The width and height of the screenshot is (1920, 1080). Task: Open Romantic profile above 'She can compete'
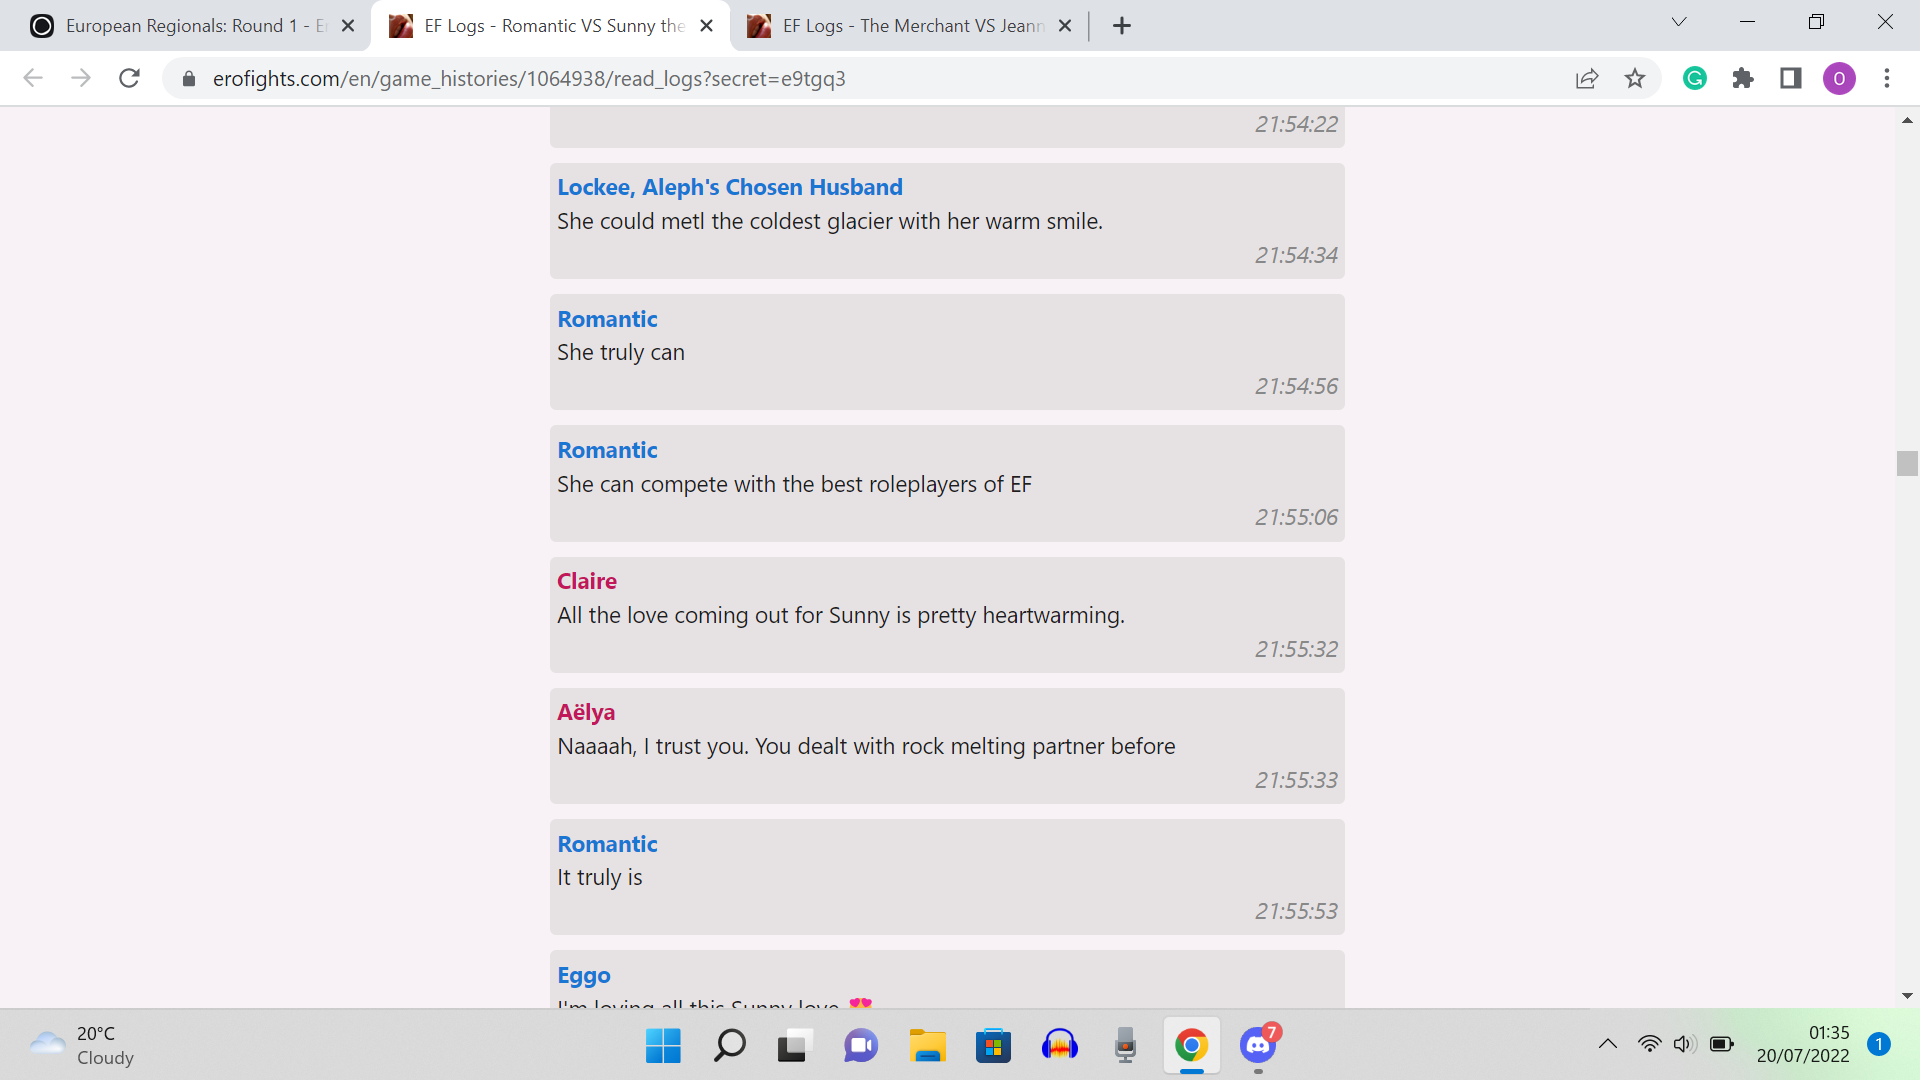click(x=607, y=450)
